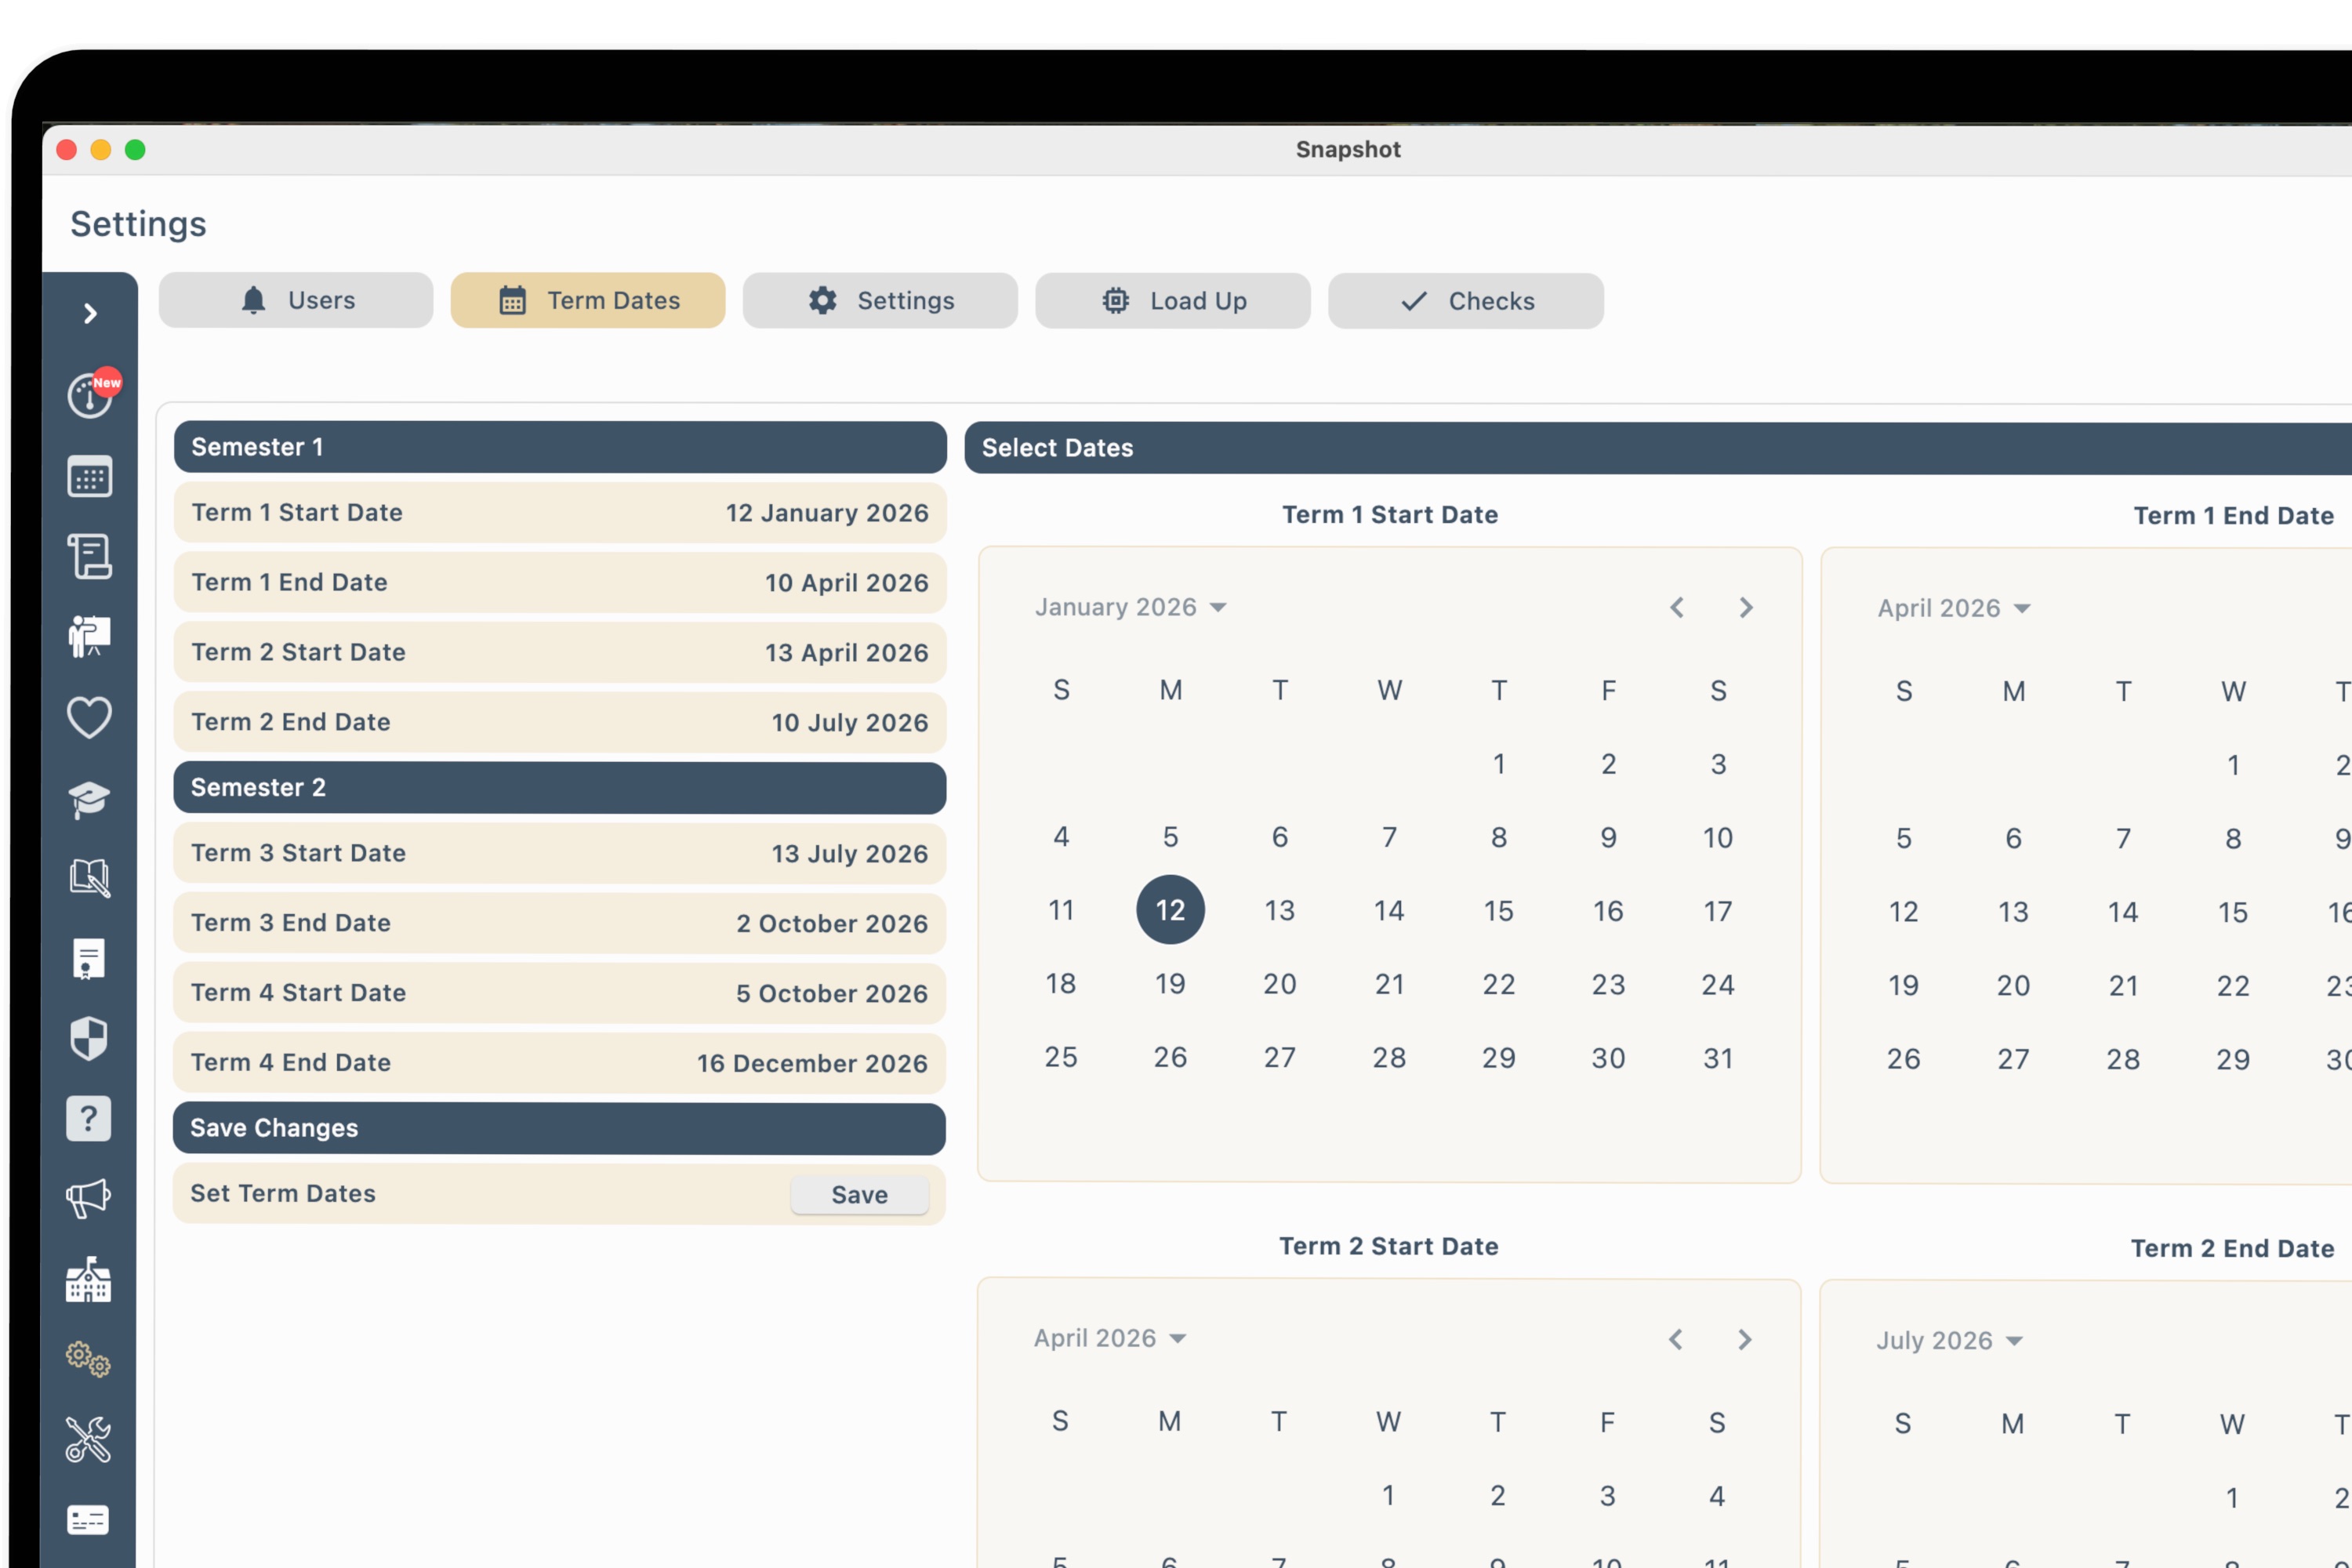Open the teacher at whiteboard sidebar icon
The image size is (2352, 1568).
89,636
